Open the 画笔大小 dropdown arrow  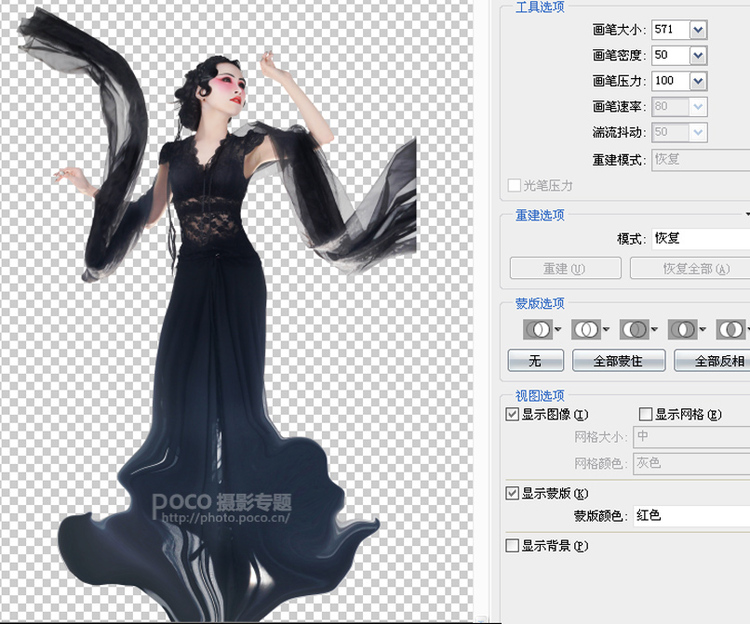tap(698, 30)
